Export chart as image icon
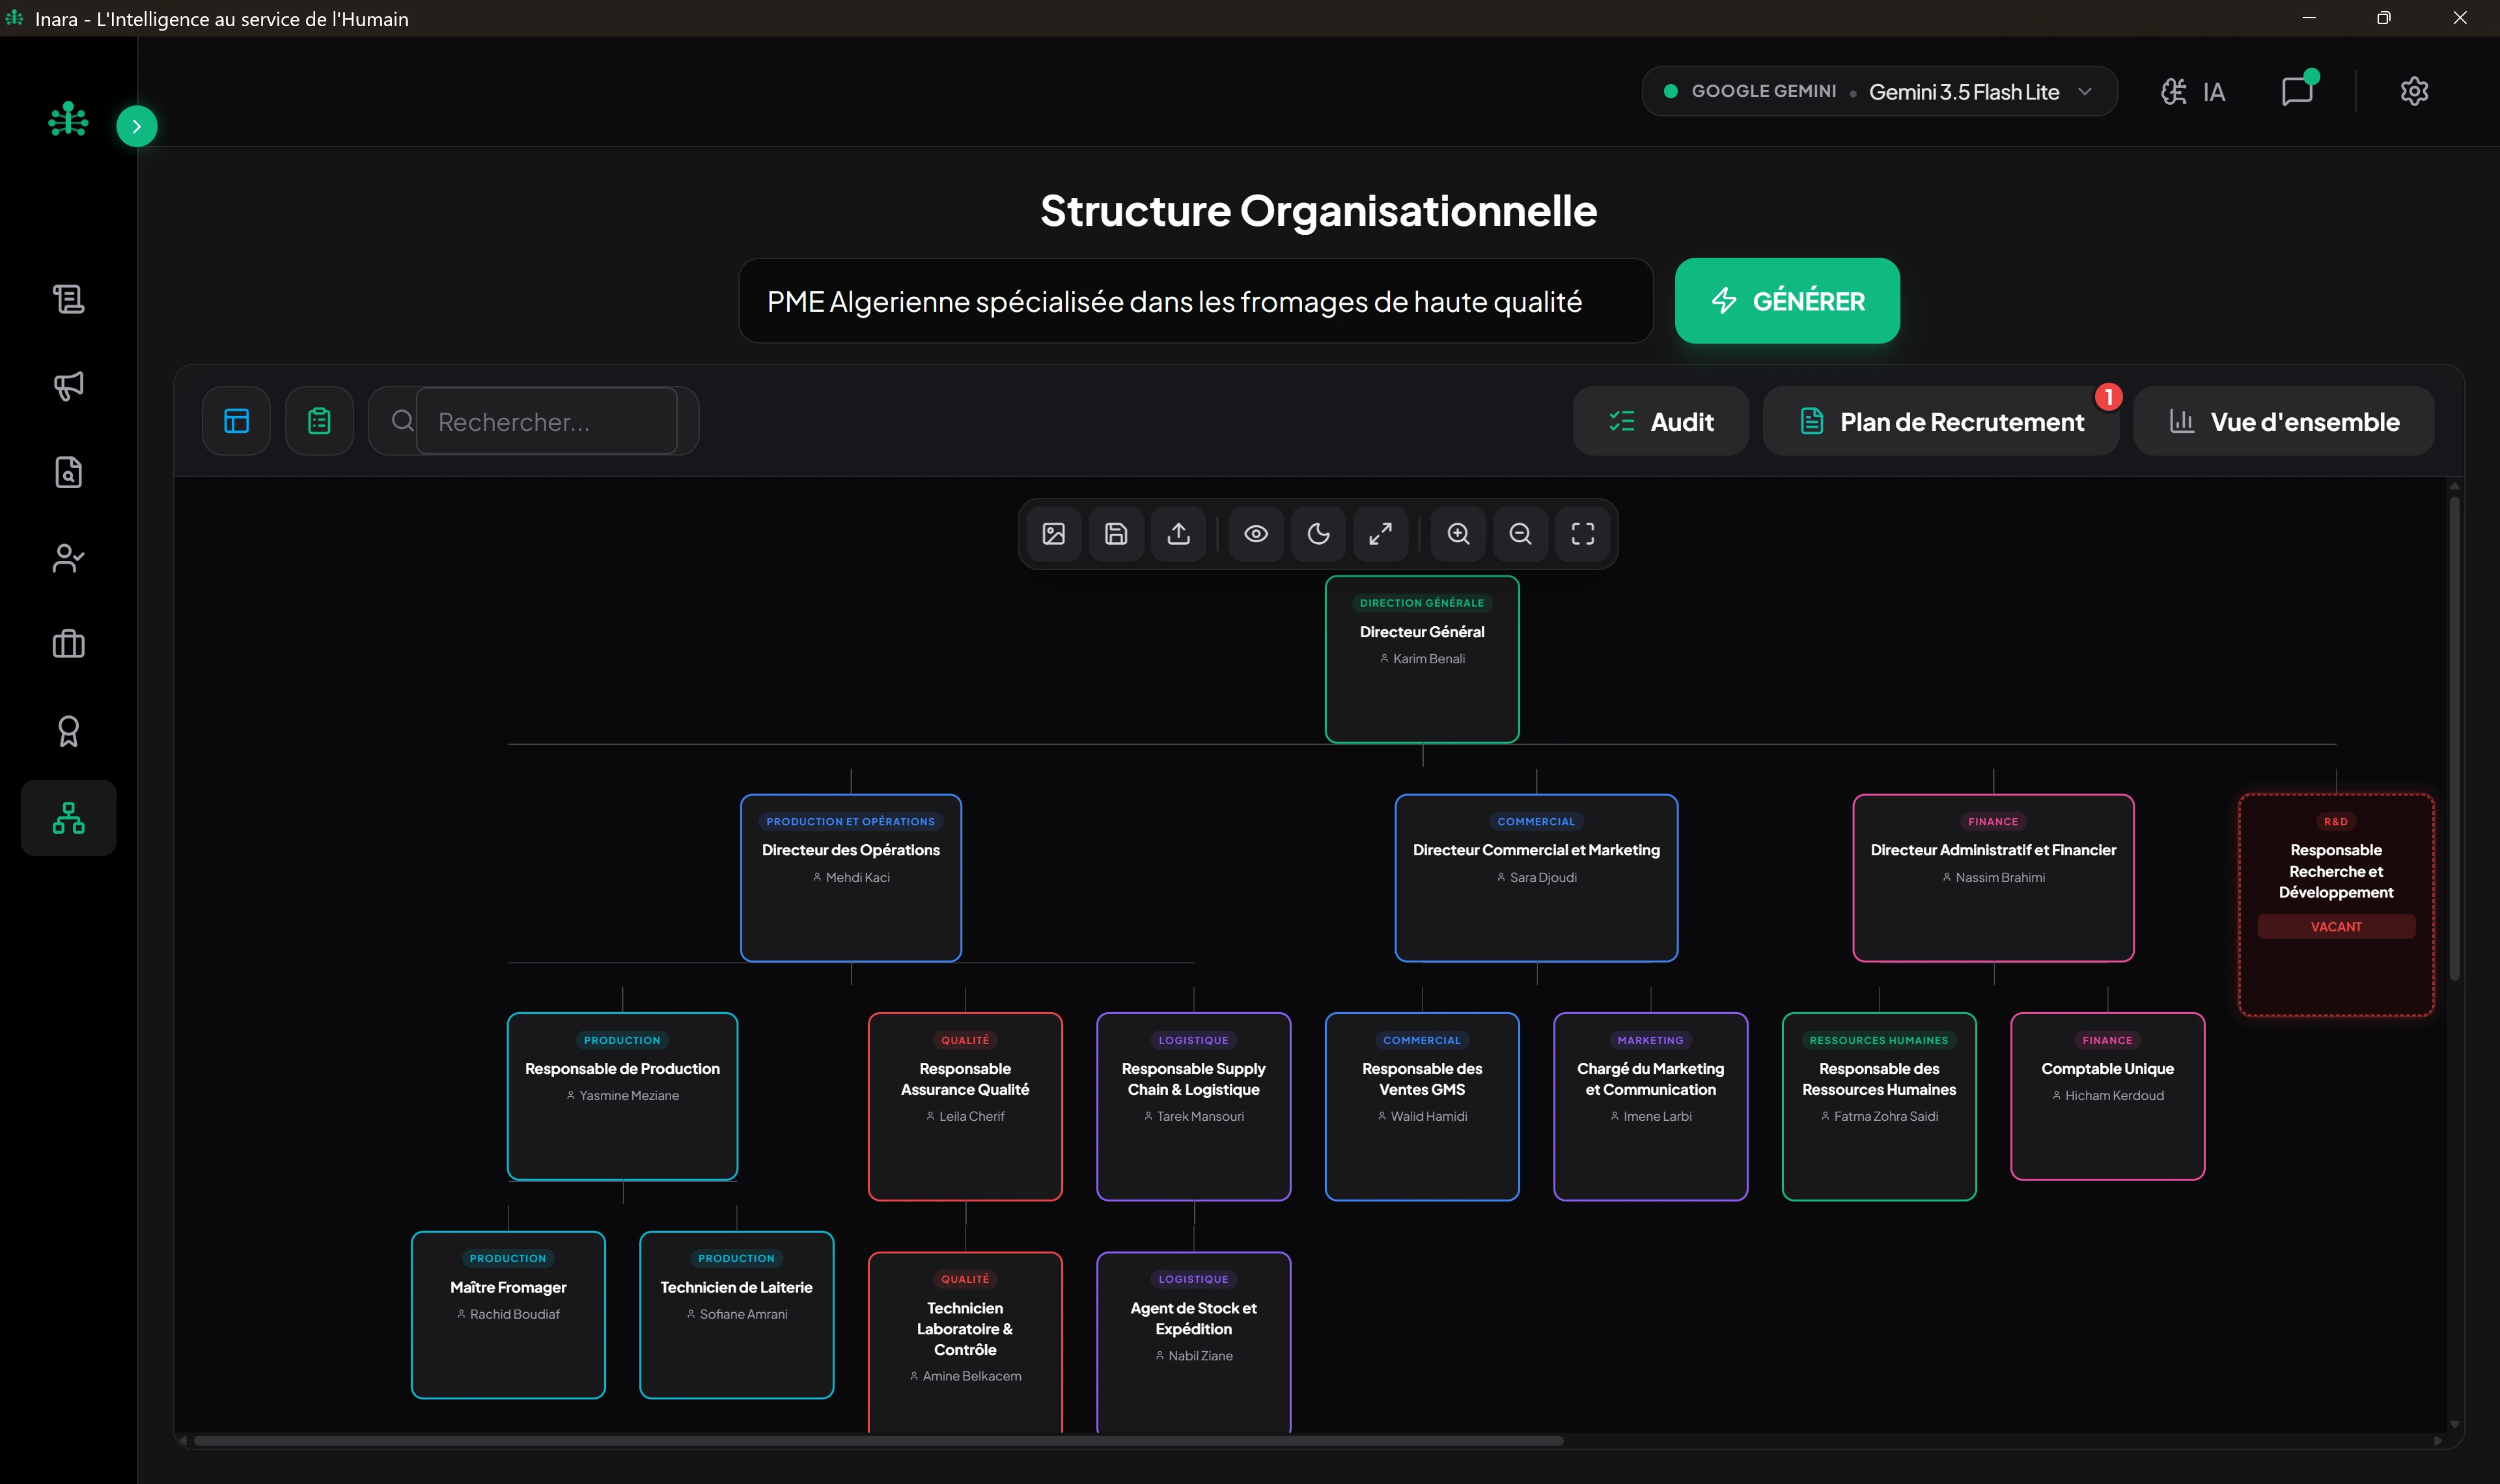The width and height of the screenshot is (2500, 1484). coord(1054,534)
